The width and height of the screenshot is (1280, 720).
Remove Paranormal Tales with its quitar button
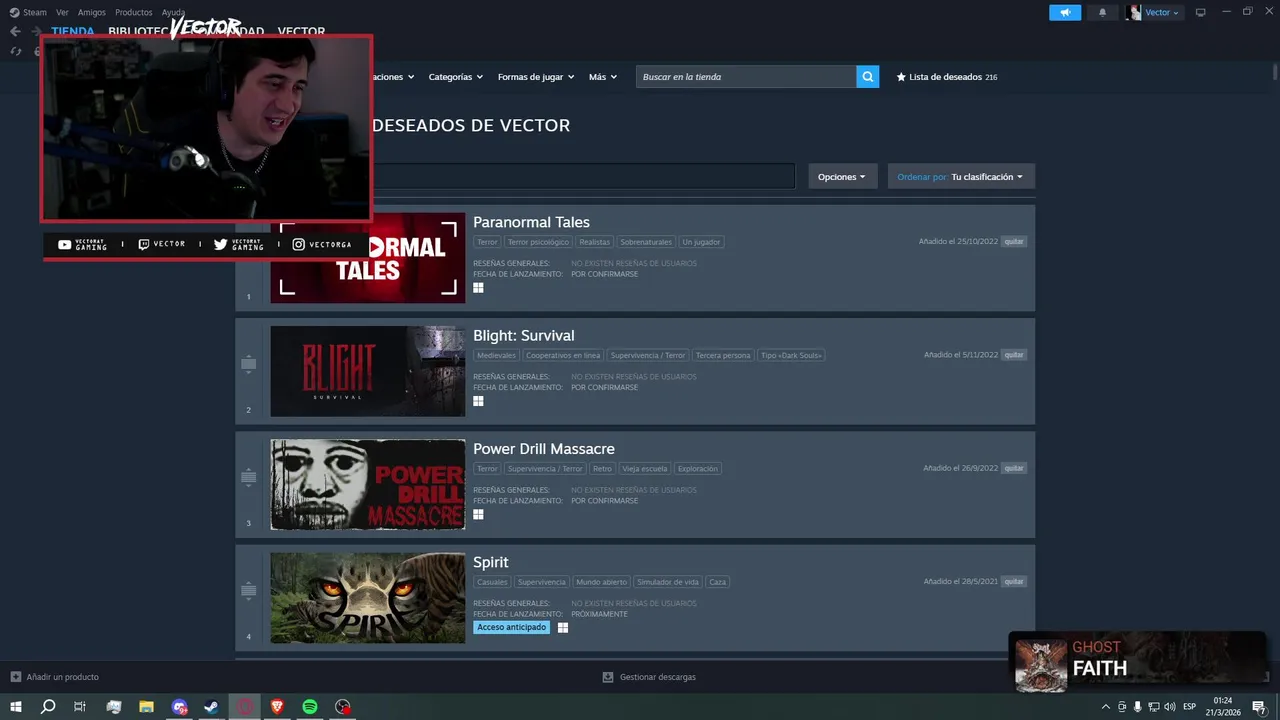[x=1014, y=241]
